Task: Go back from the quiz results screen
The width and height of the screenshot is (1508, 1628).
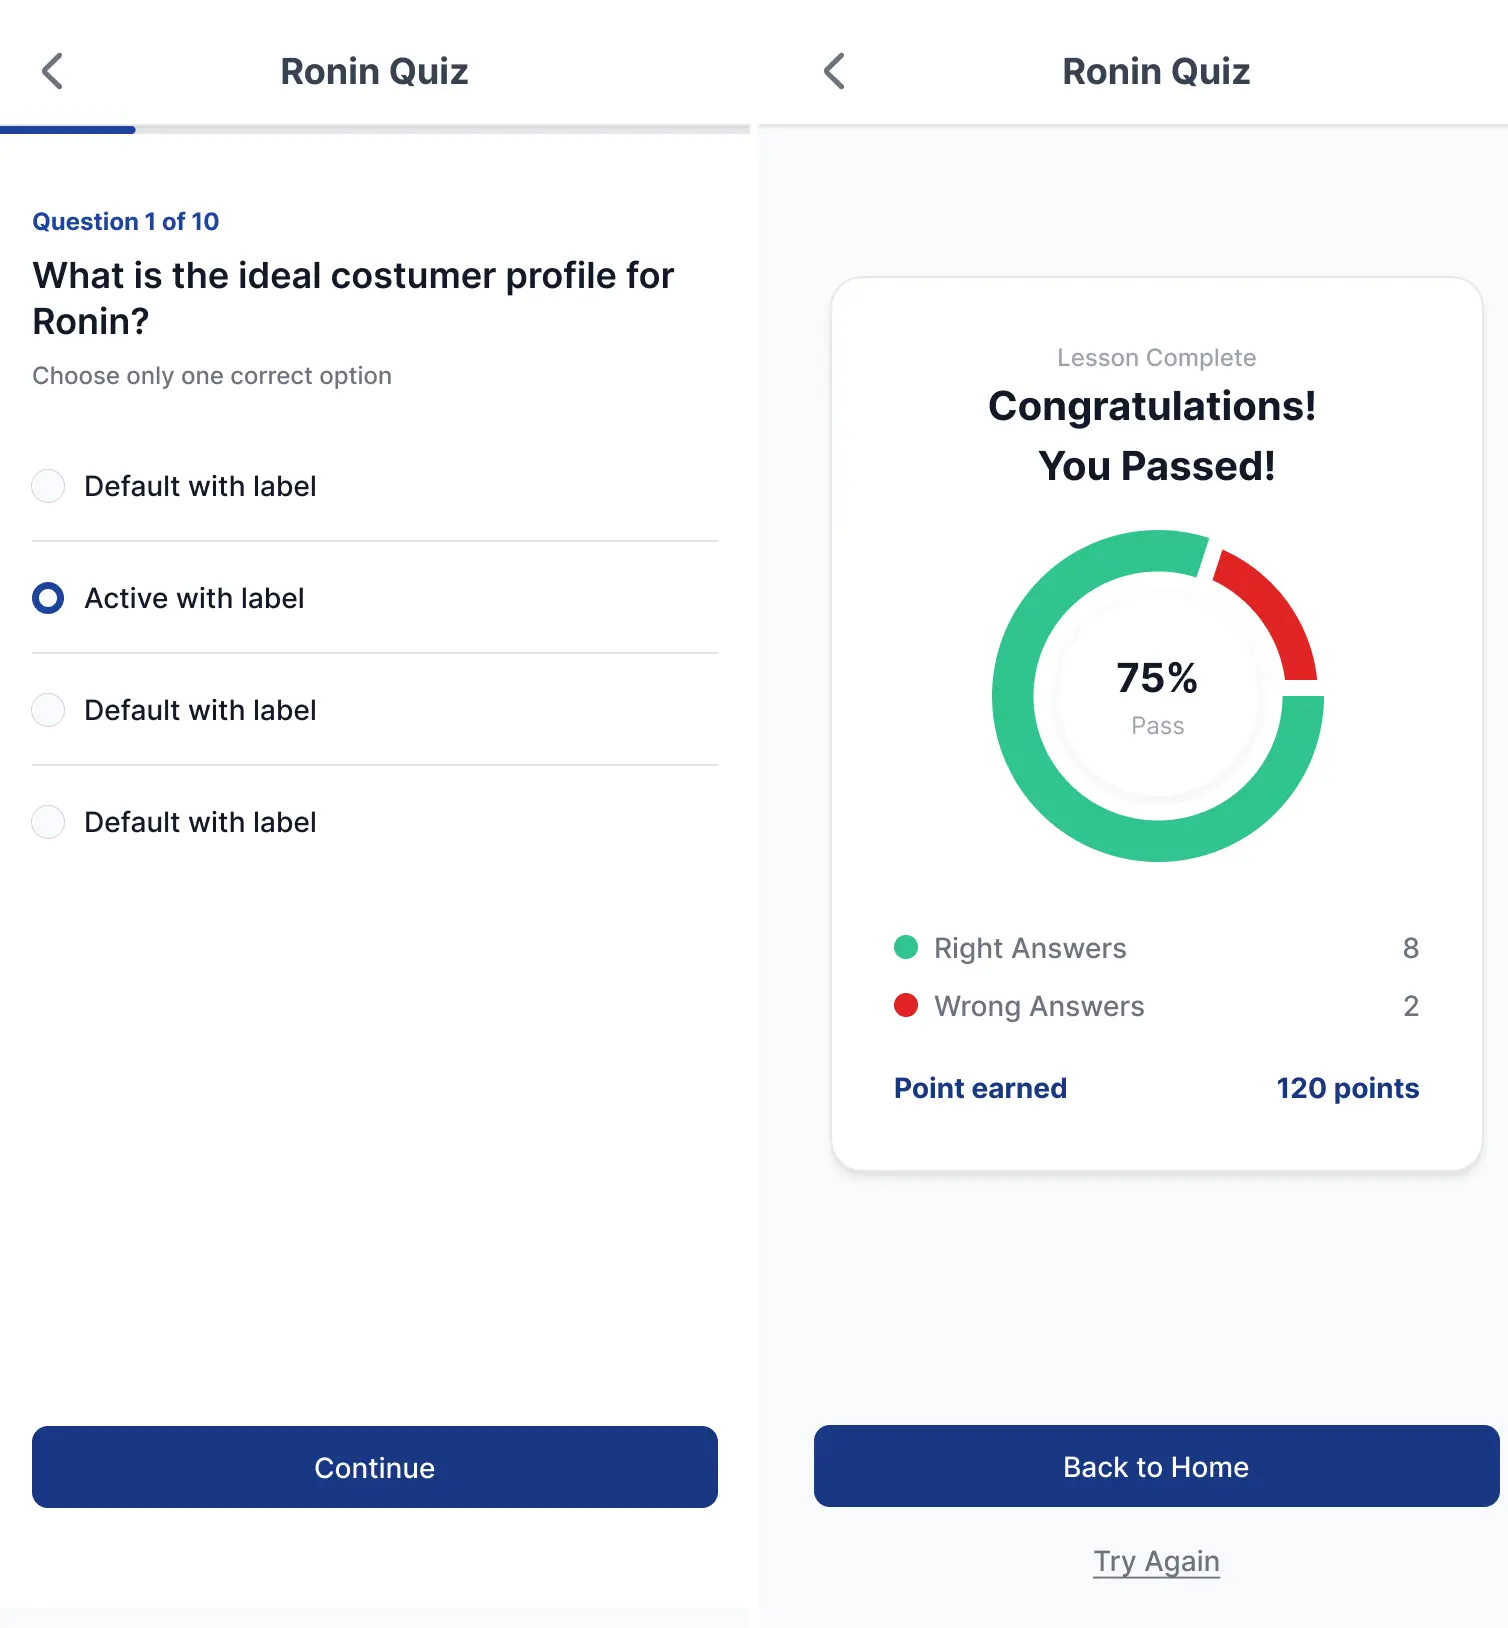Action: (x=834, y=71)
